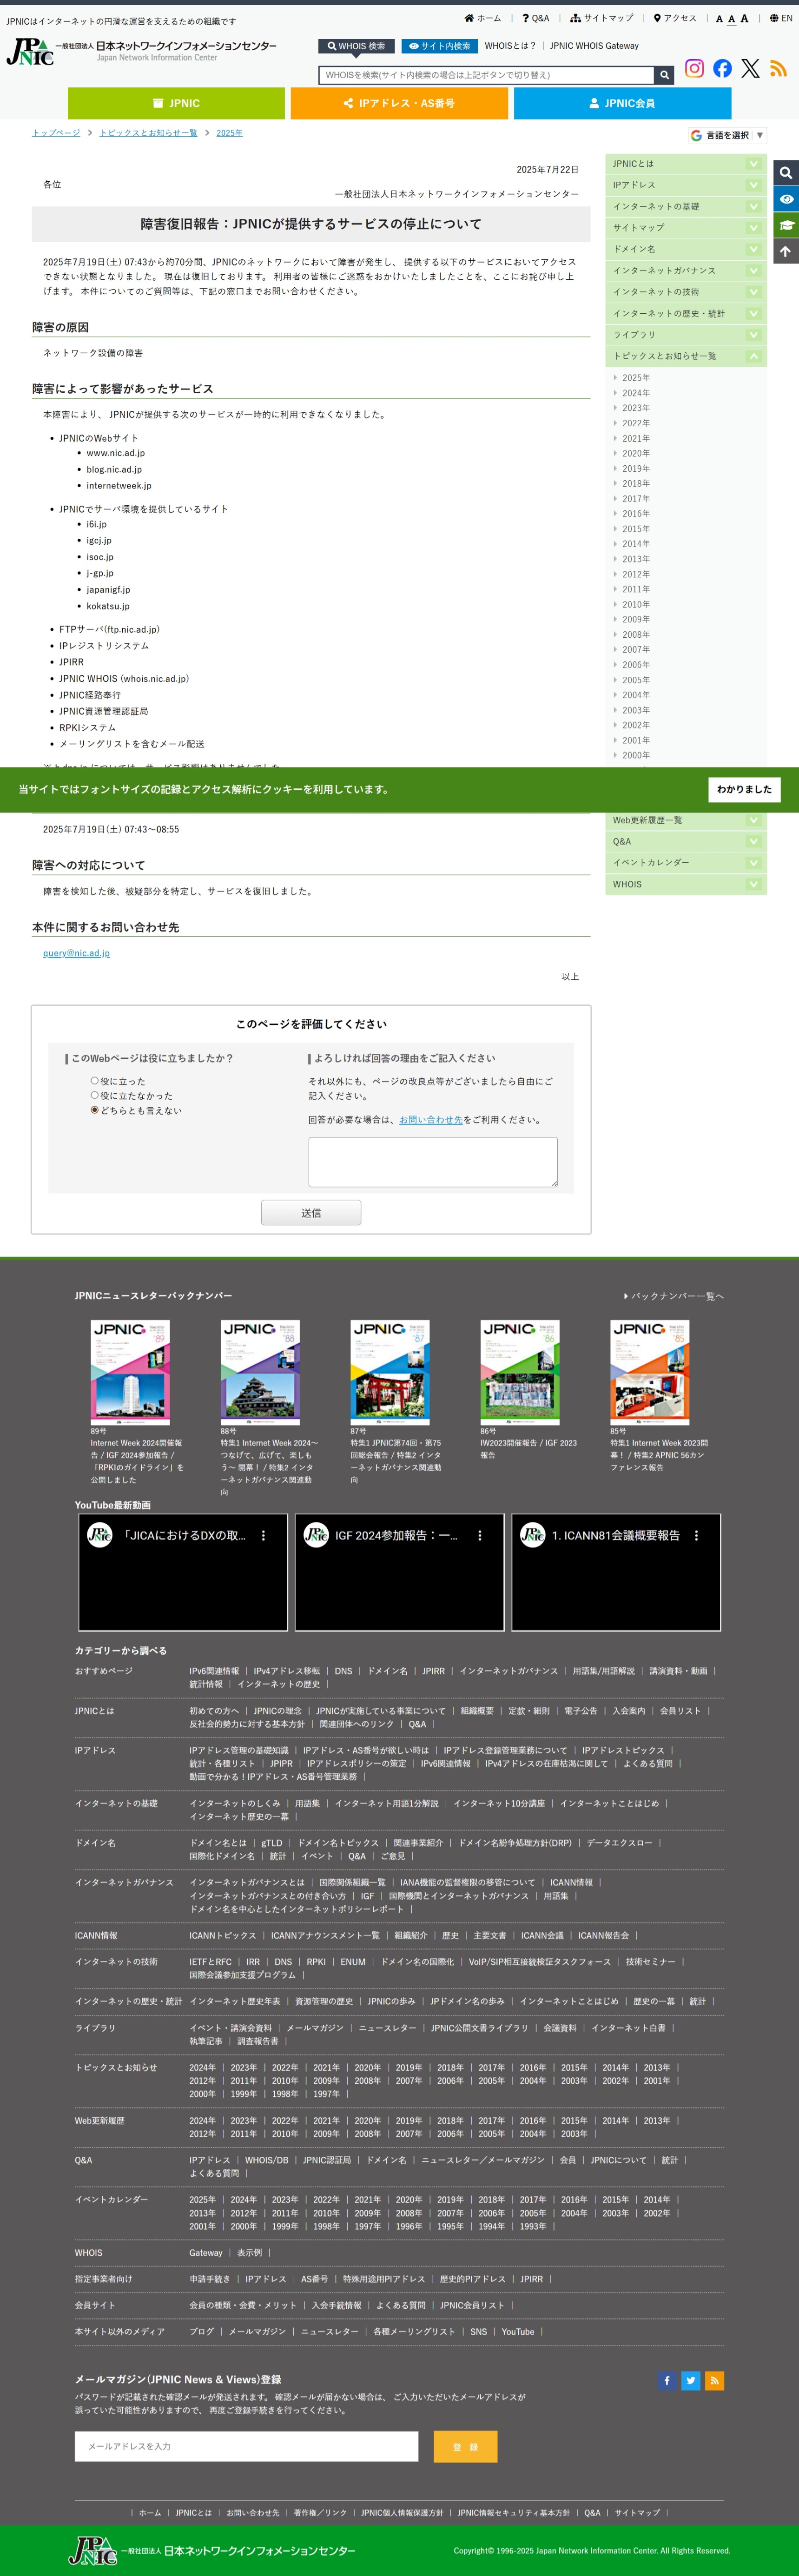Viewport: 799px width, 2576px height.
Task: Select the 役に立たなかった radio button
Action: [95, 1095]
